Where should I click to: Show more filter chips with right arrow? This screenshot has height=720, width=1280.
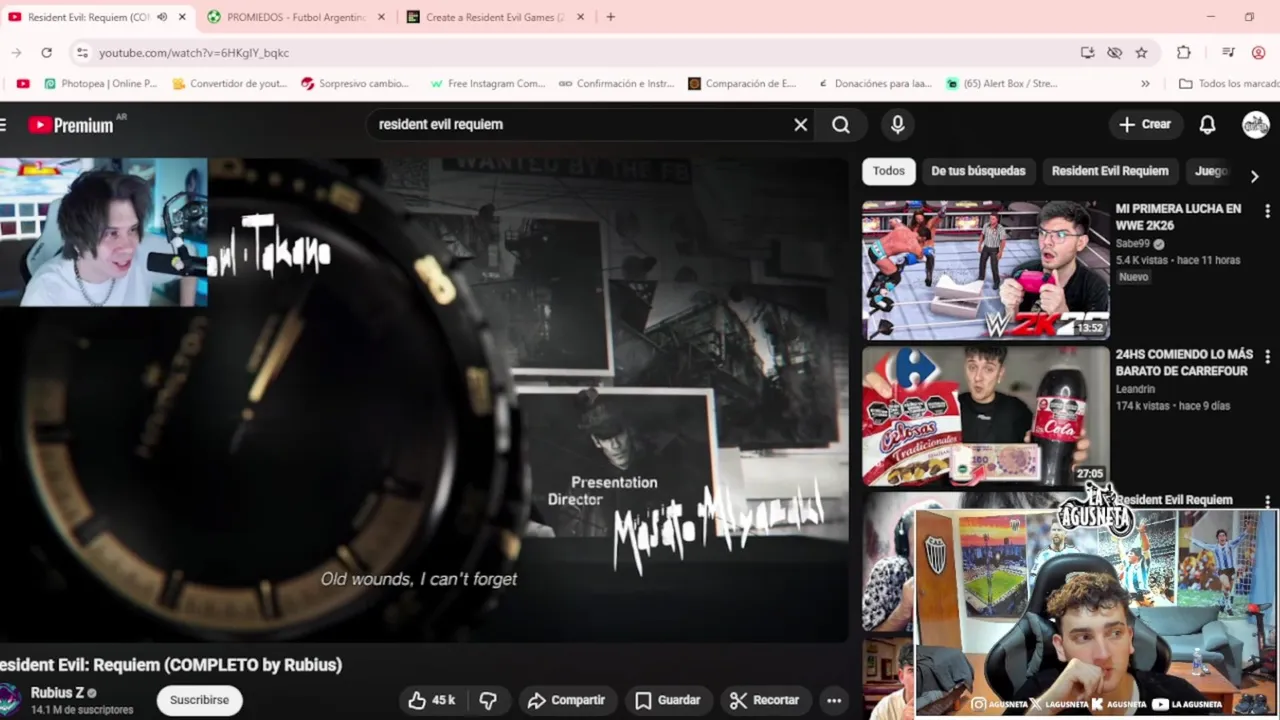(1254, 176)
